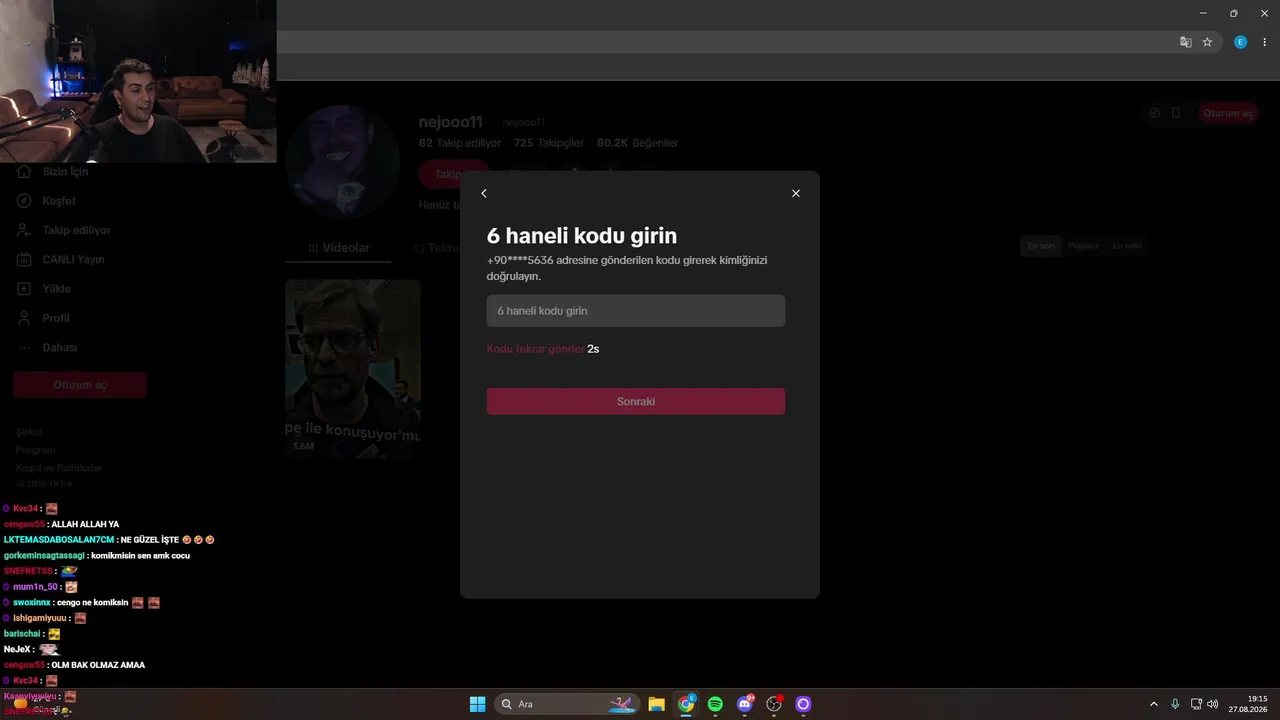This screenshot has height=720, width=1280.
Task: Show hidden icons in the system tray
Action: point(1153,704)
